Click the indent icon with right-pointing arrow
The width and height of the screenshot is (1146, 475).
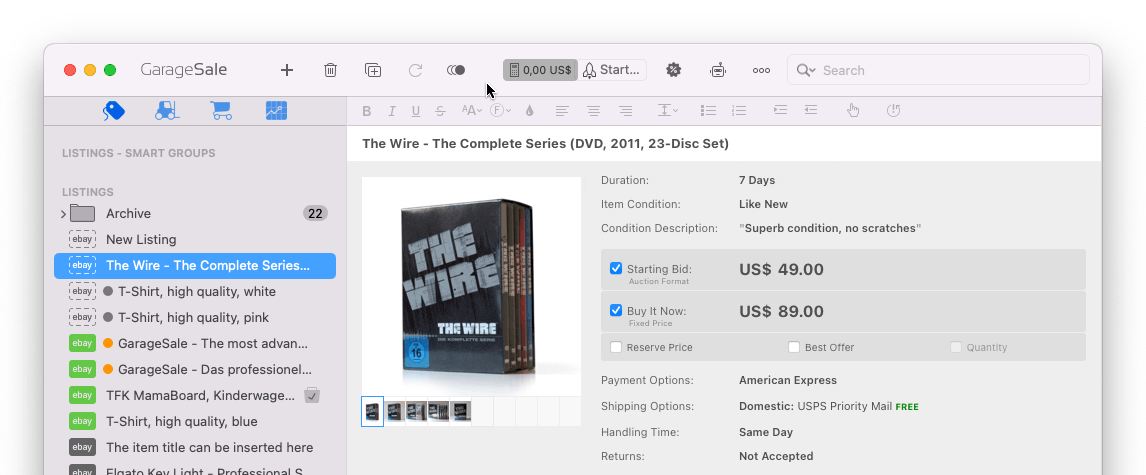pyautogui.click(x=781, y=110)
